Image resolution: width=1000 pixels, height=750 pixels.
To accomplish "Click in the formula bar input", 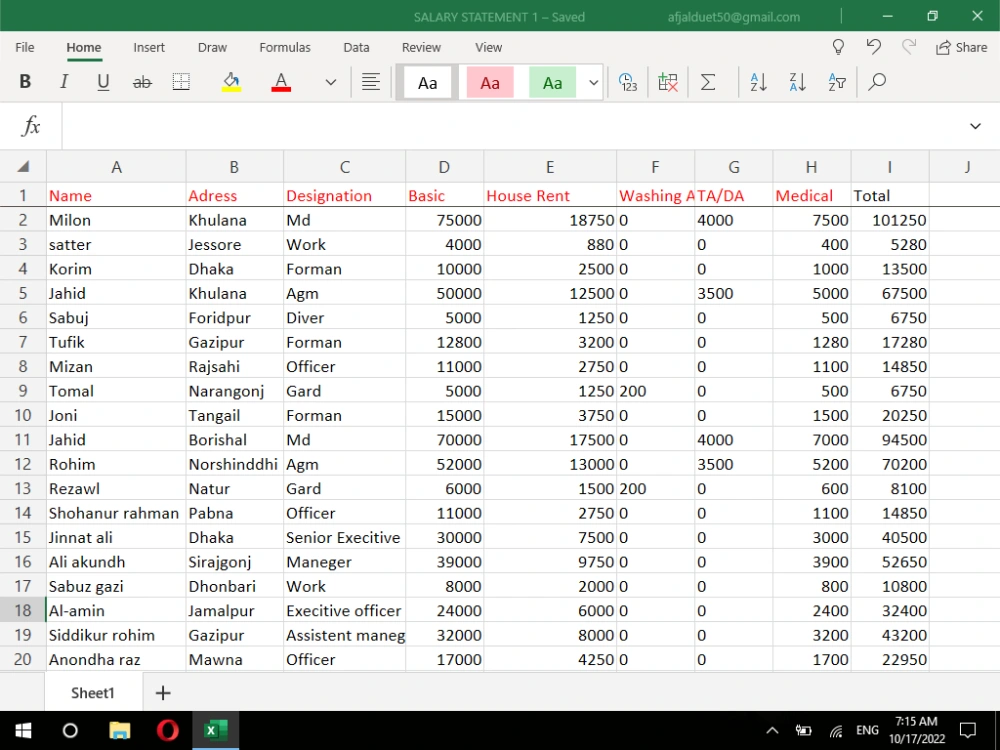I will point(510,126).
